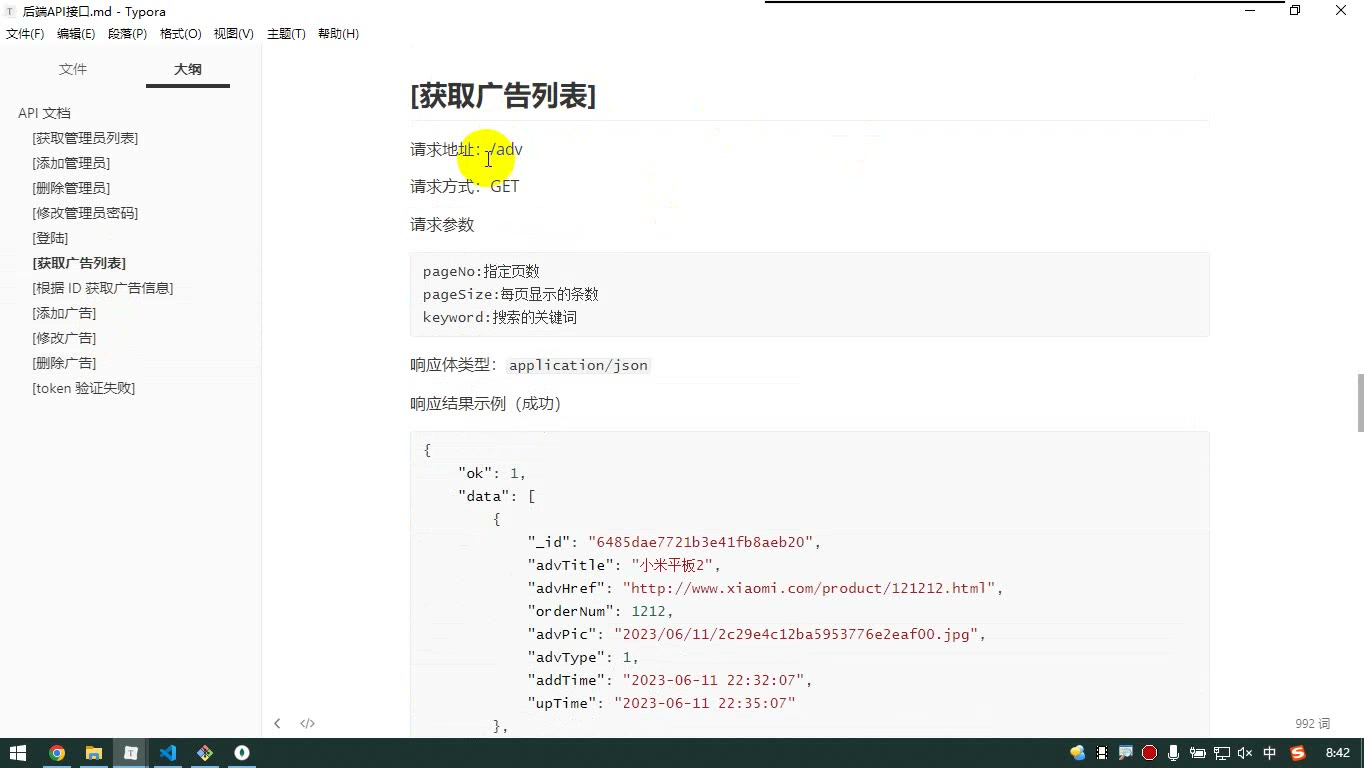Open File Explorer from the taskbar
The height and width of the screenshot is (768, 1364).
pyautogui.click(x=94, y=753)
